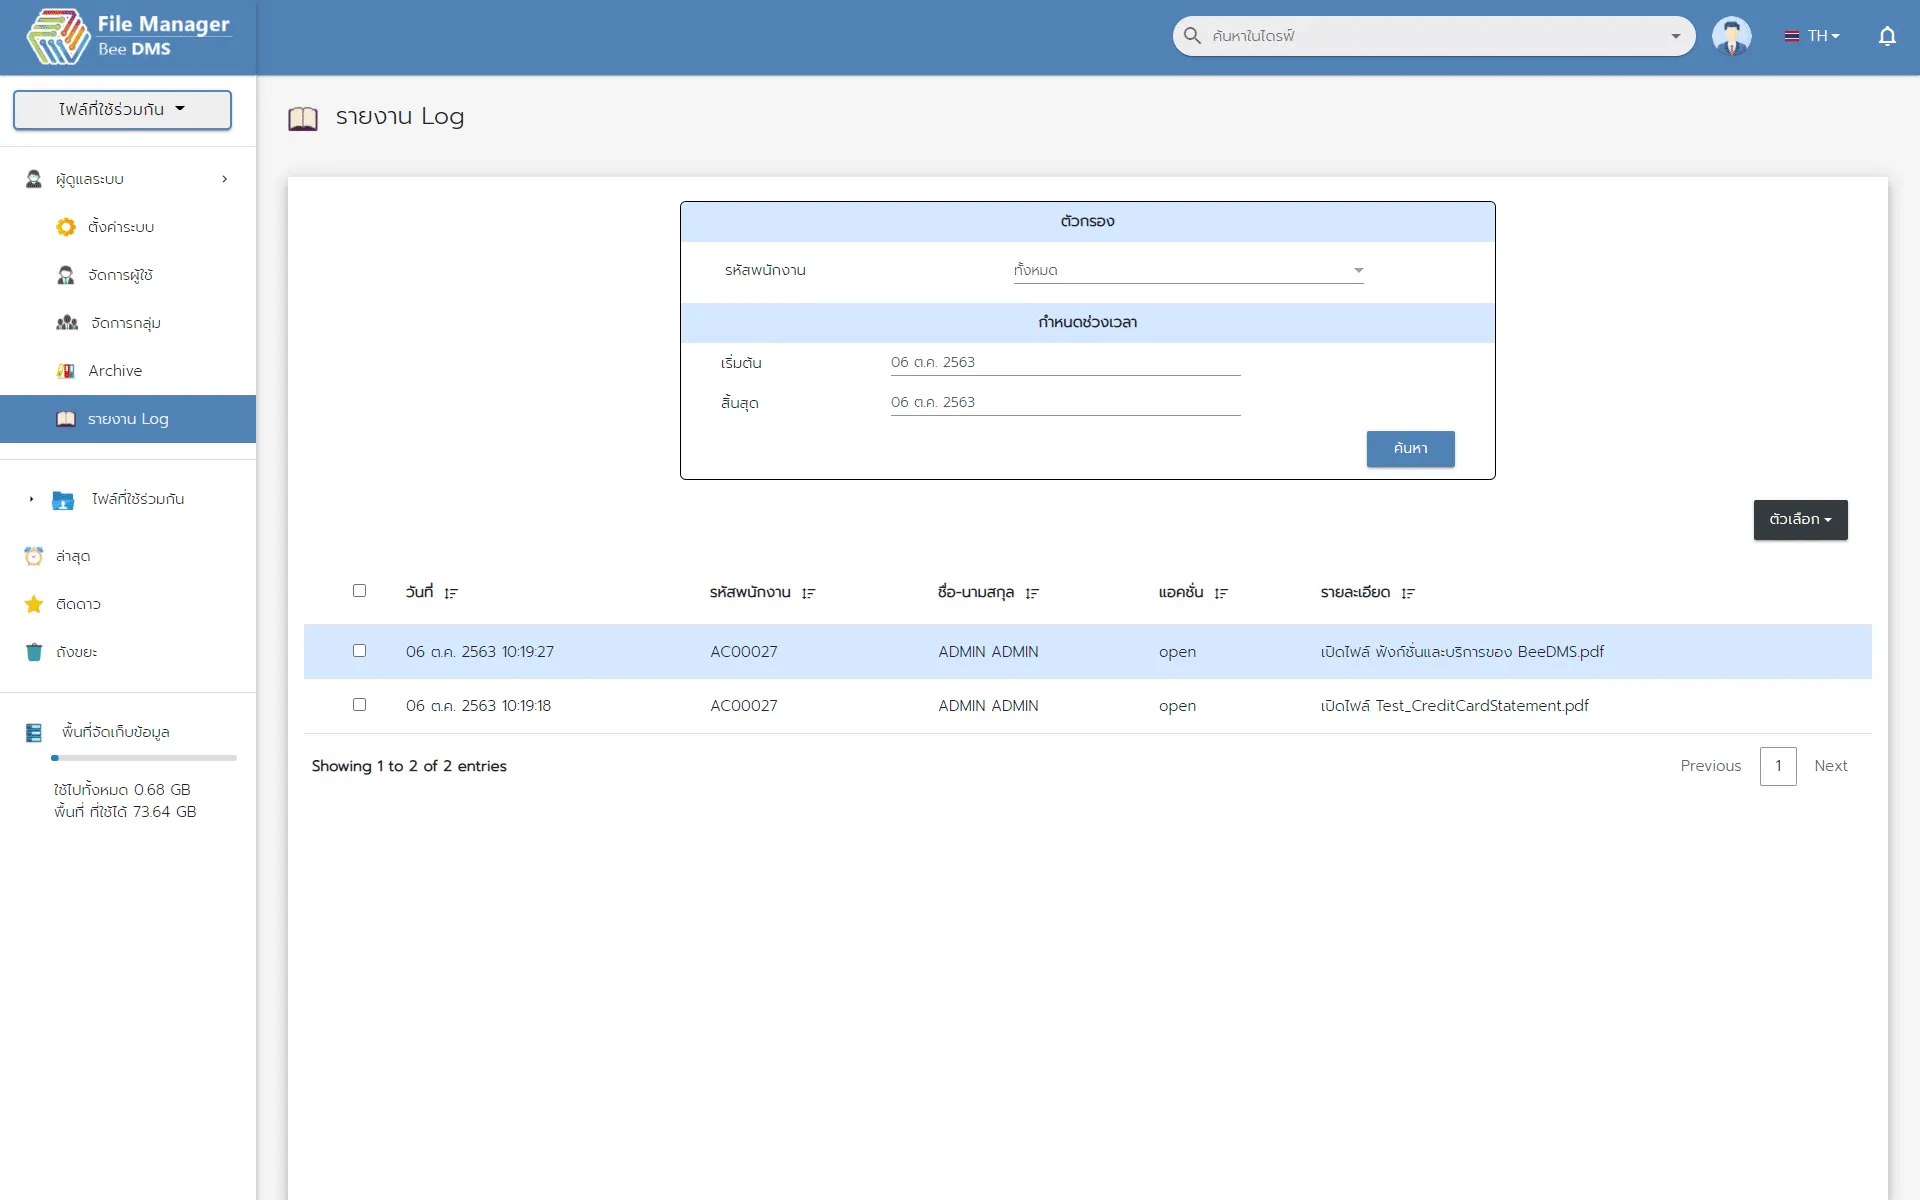This screenshot has width=1920, height=1200.
Task: Click the storage usage progress bar
Action: click(144, 758)
